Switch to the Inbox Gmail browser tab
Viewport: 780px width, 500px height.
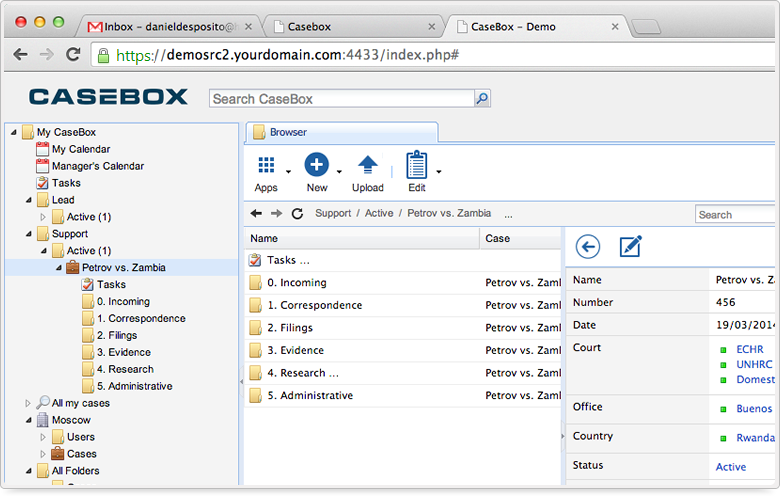pyautogui.click(x=168, y=27)
